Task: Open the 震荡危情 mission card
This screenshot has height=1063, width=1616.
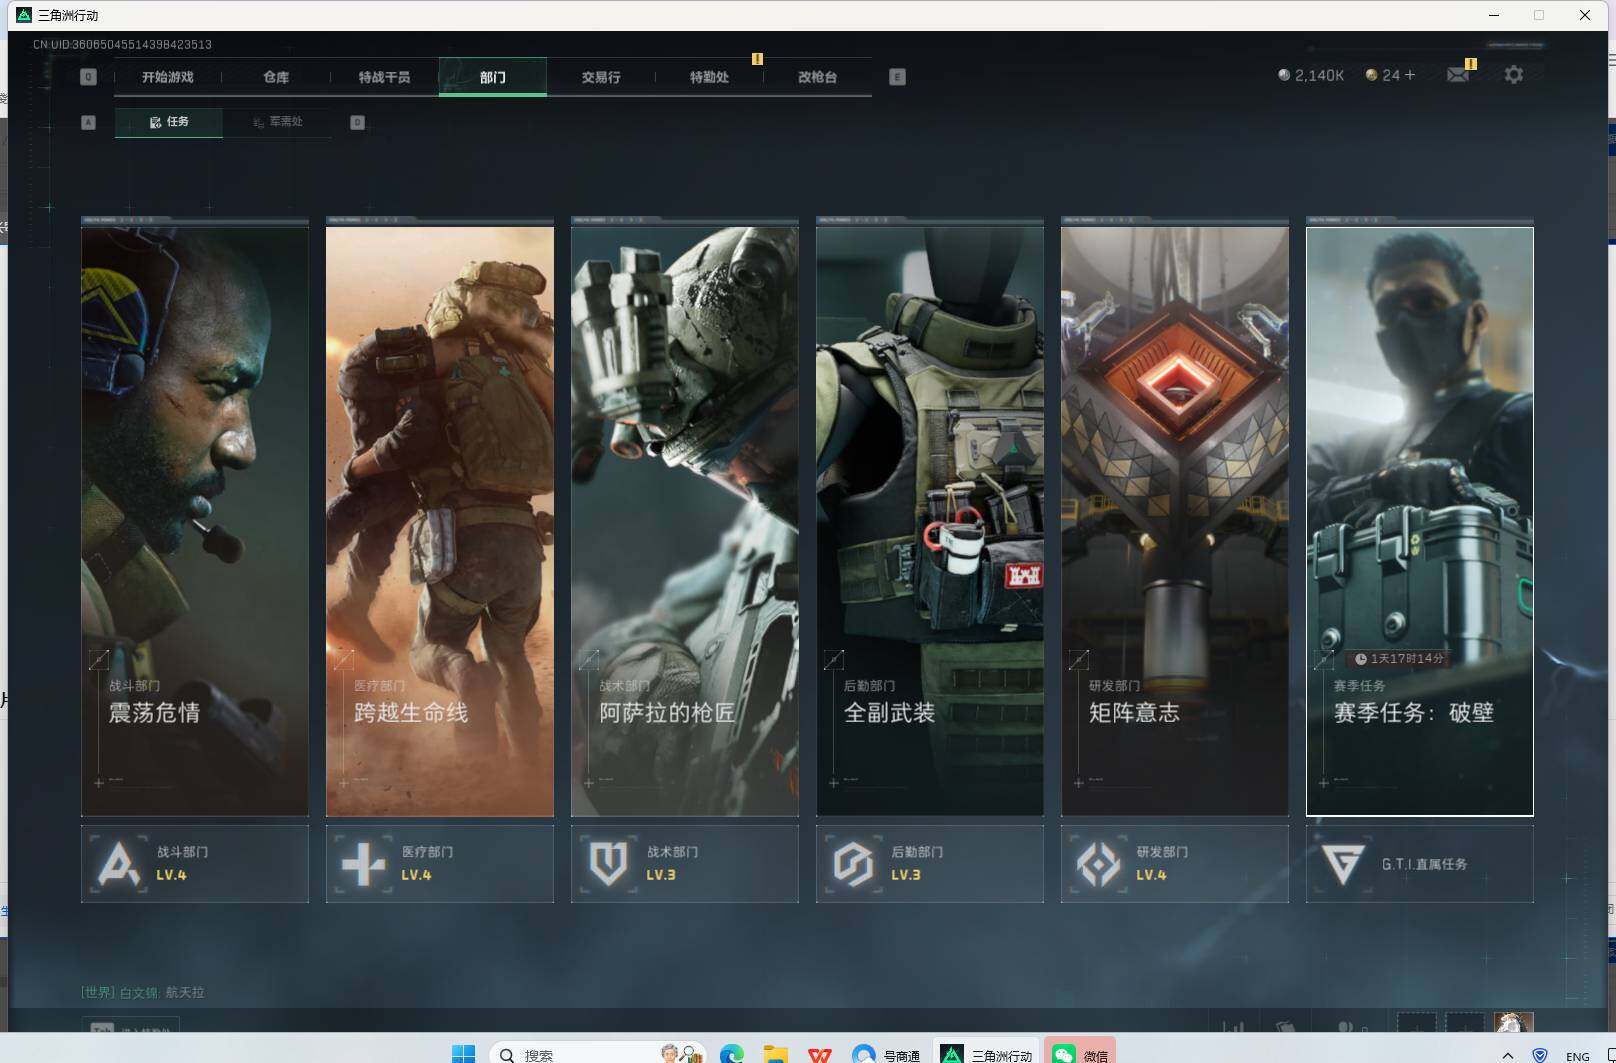Action: pyautogui.click(x=195, y=521)
